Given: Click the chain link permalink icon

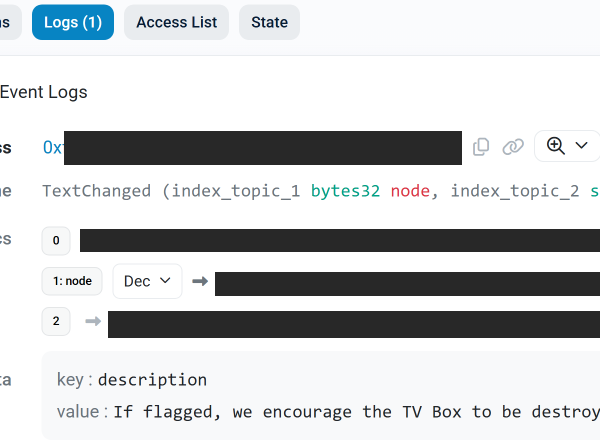Looking at the screenshot, I should tap(513, 147).
